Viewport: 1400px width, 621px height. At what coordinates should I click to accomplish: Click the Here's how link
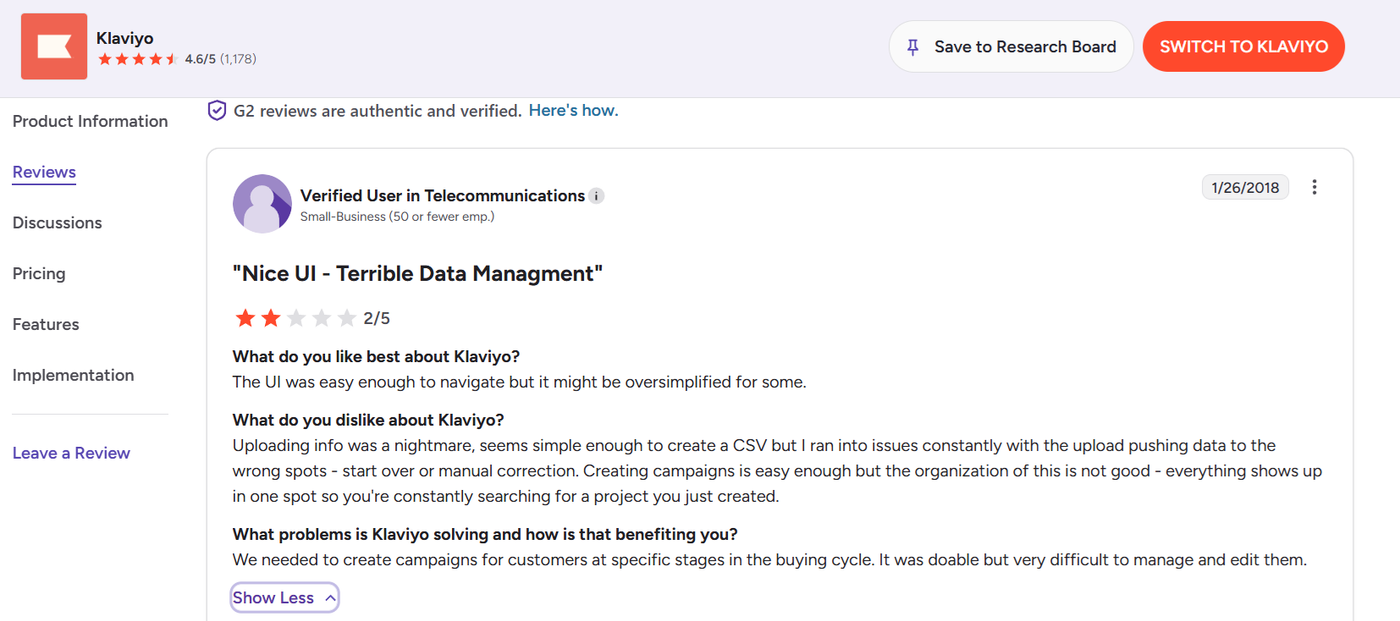573,111
